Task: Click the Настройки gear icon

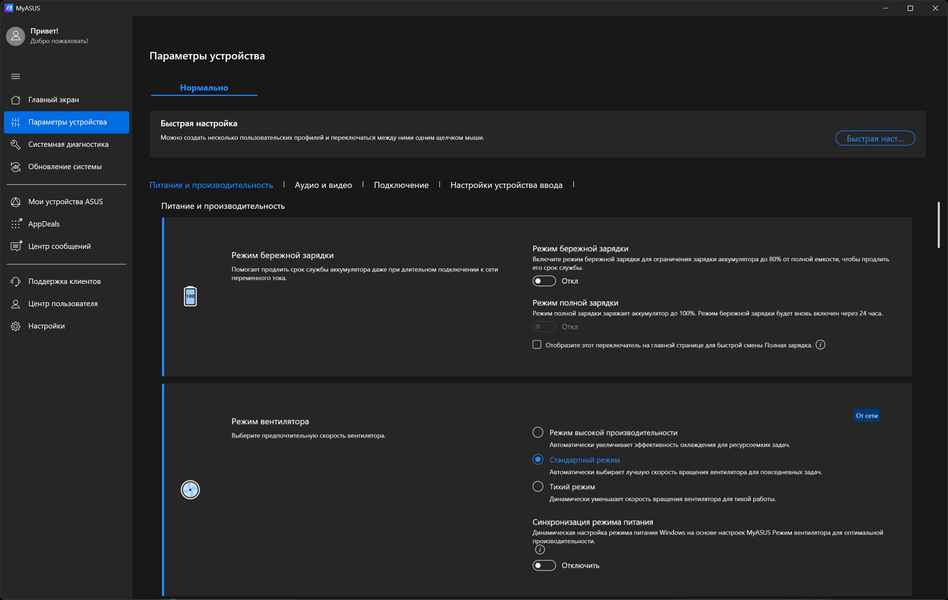Action: coord(16,326)
